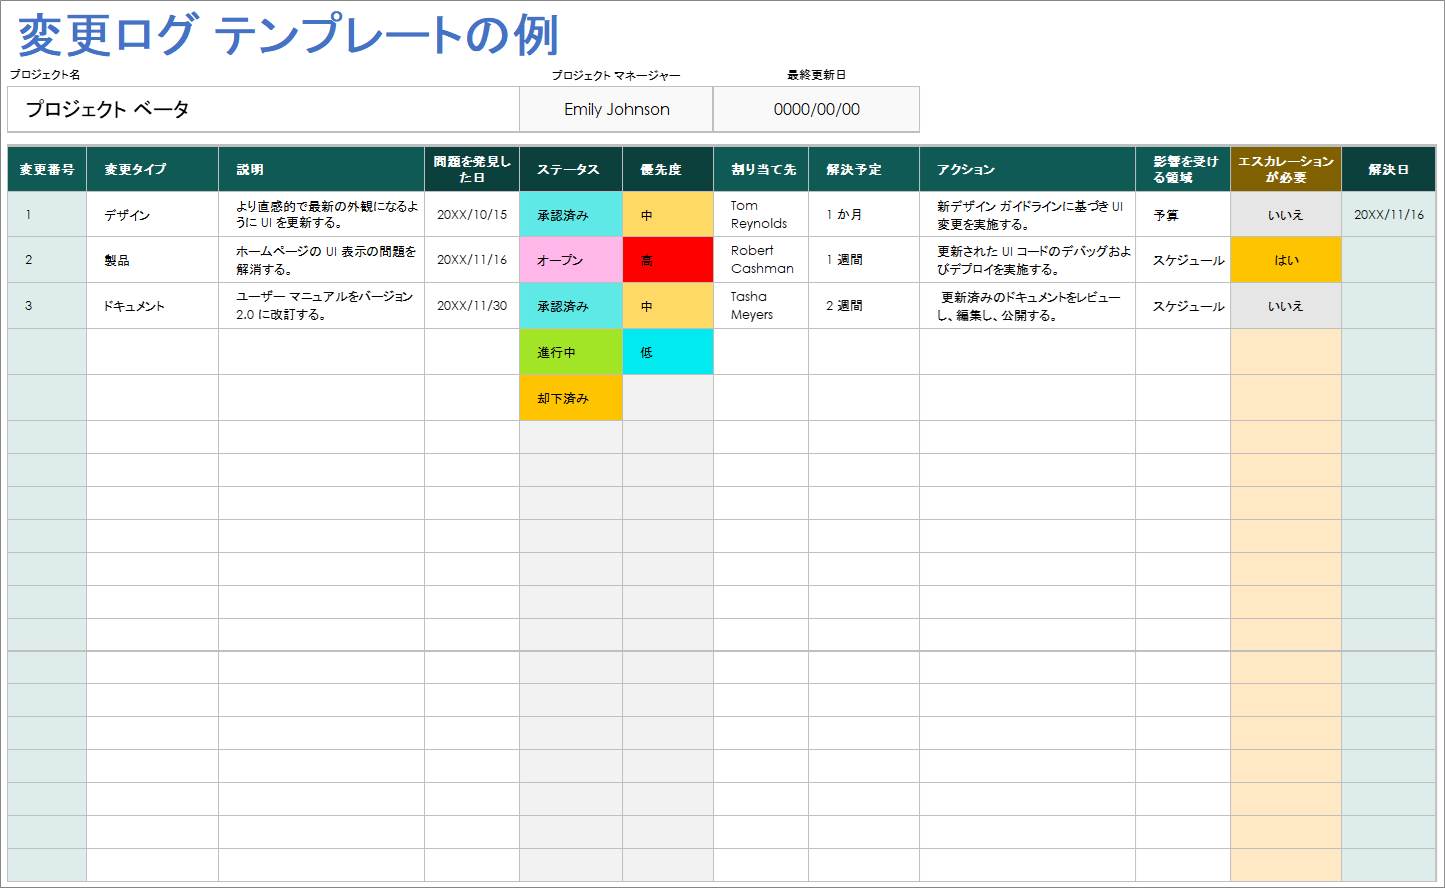This screenshot has height=888, width=1445.
Task: Click the user manual version 2.0 description
Action: (321, 306)
